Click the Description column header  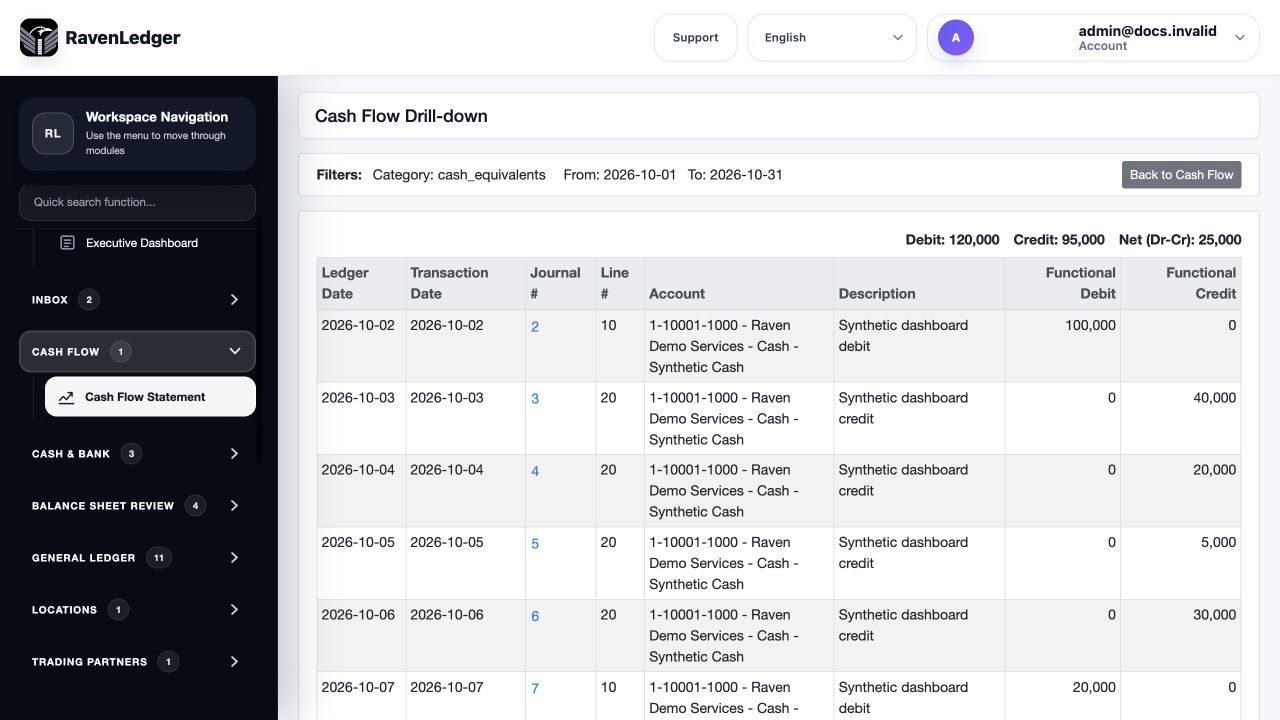click(919, 283)
